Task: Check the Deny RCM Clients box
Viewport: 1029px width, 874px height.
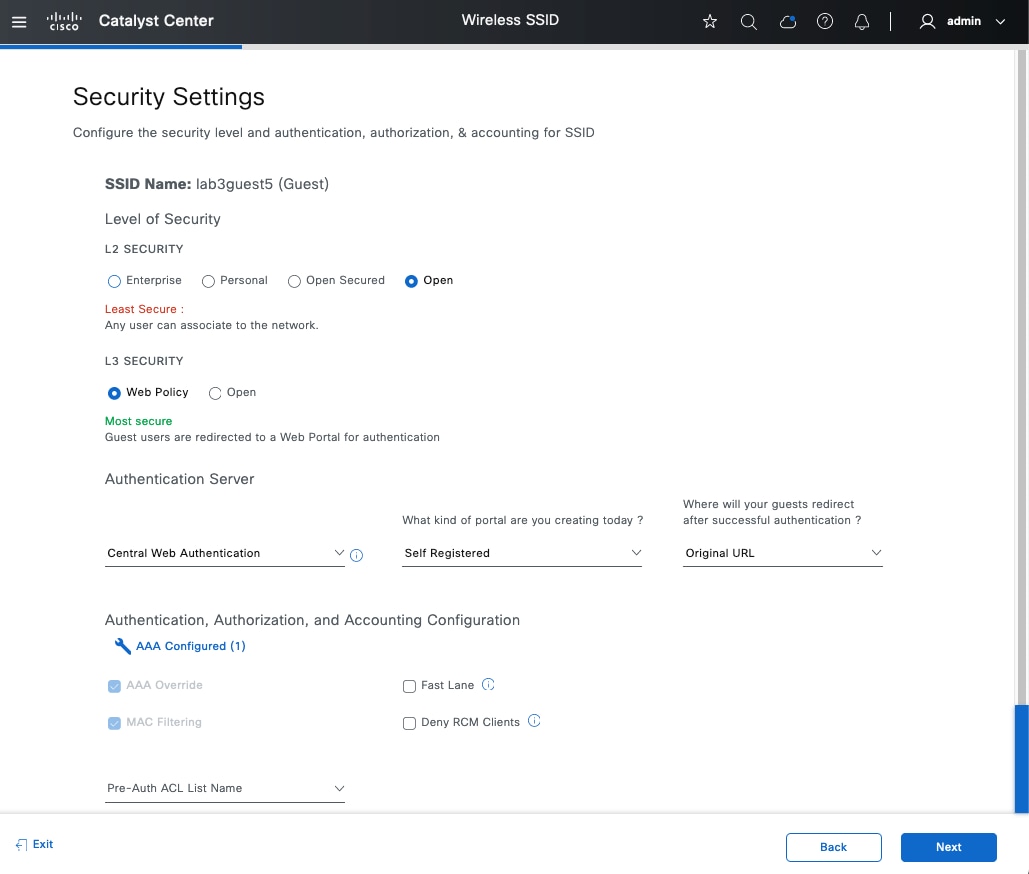Action: pyautogui.click(x=409, y=723)
